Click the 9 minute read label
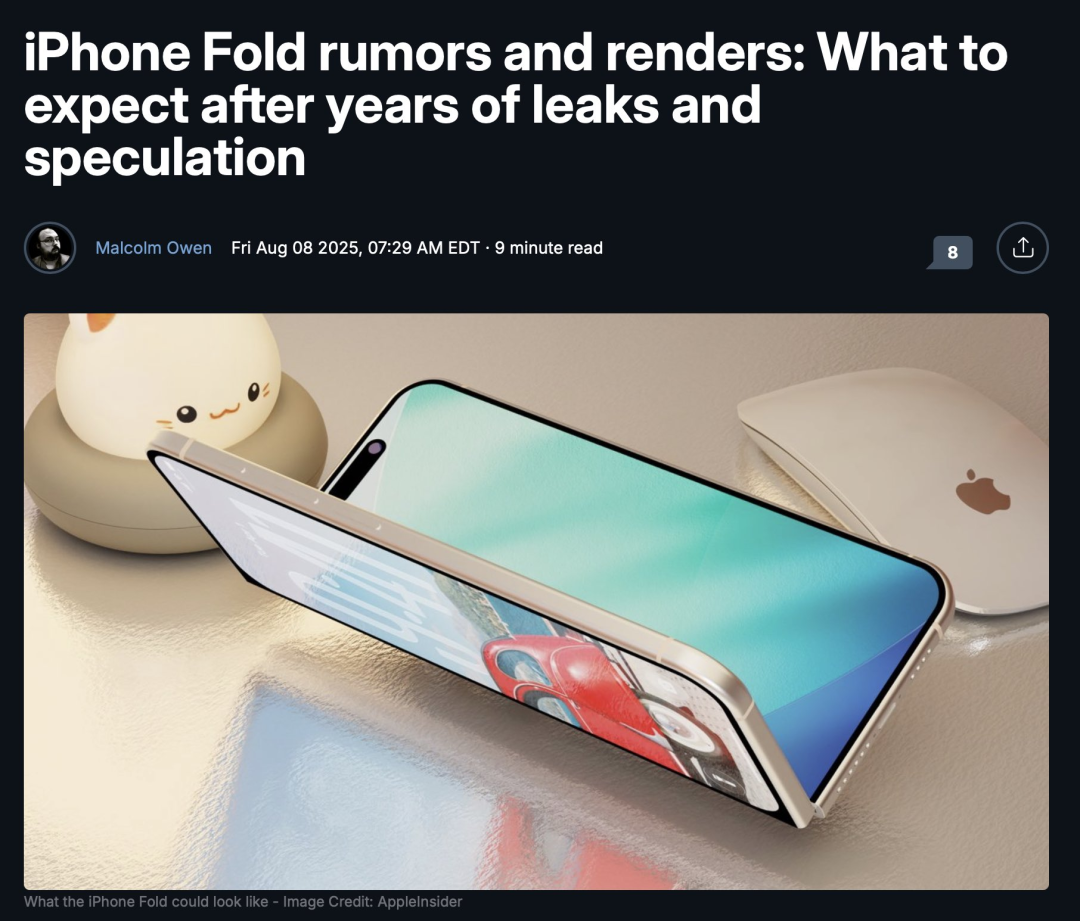 [x=548, y=248]
